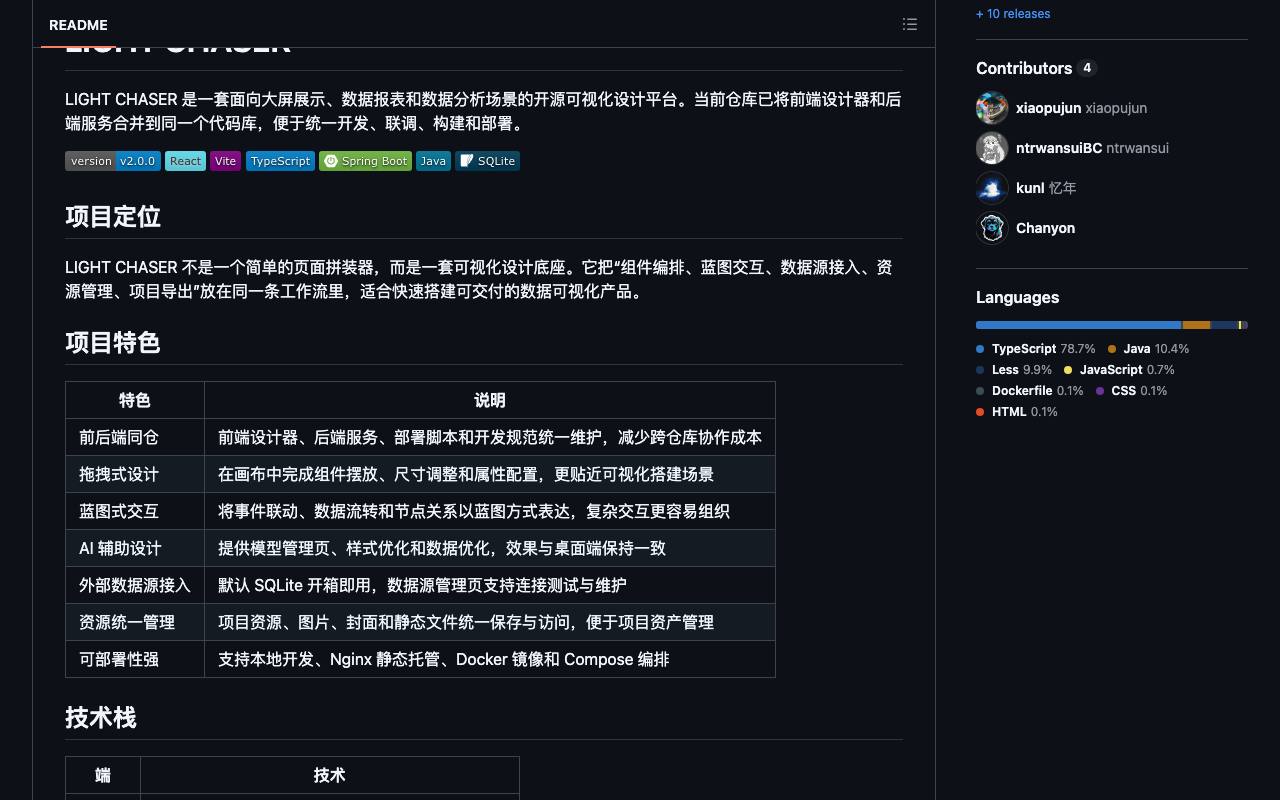Click the Java badge
The image size is (1280, 800).
[x=433, y=161]
